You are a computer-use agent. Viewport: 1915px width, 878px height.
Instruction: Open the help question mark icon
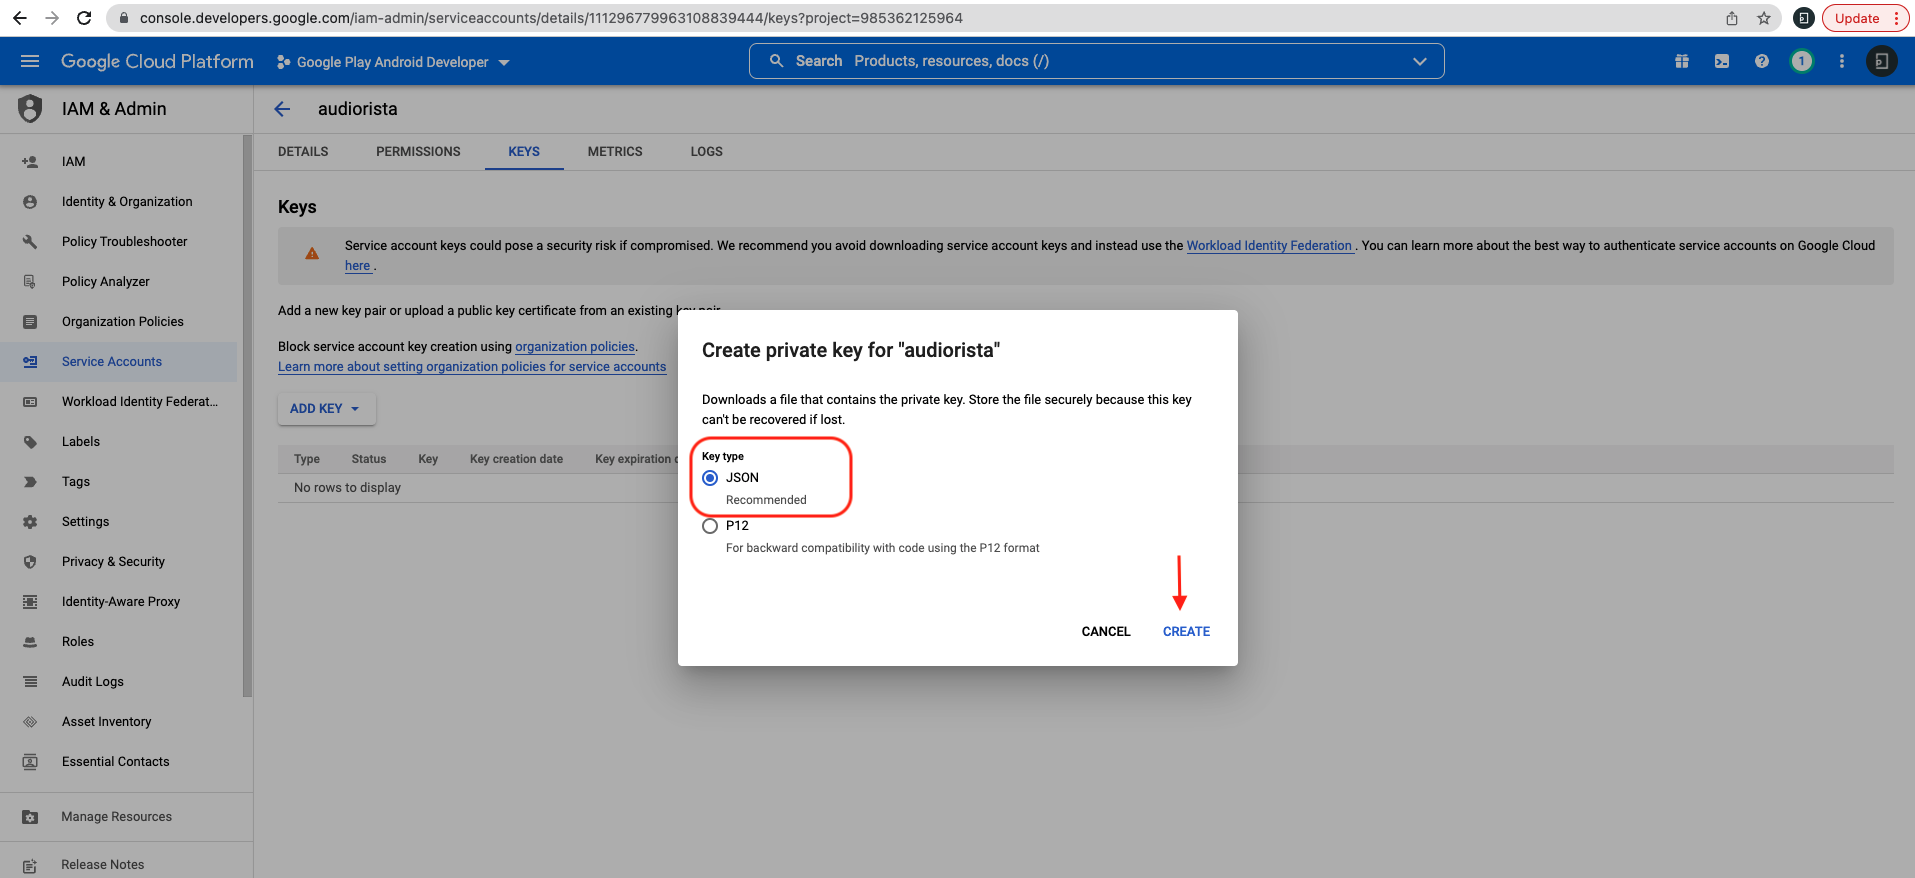point(1762,61)
